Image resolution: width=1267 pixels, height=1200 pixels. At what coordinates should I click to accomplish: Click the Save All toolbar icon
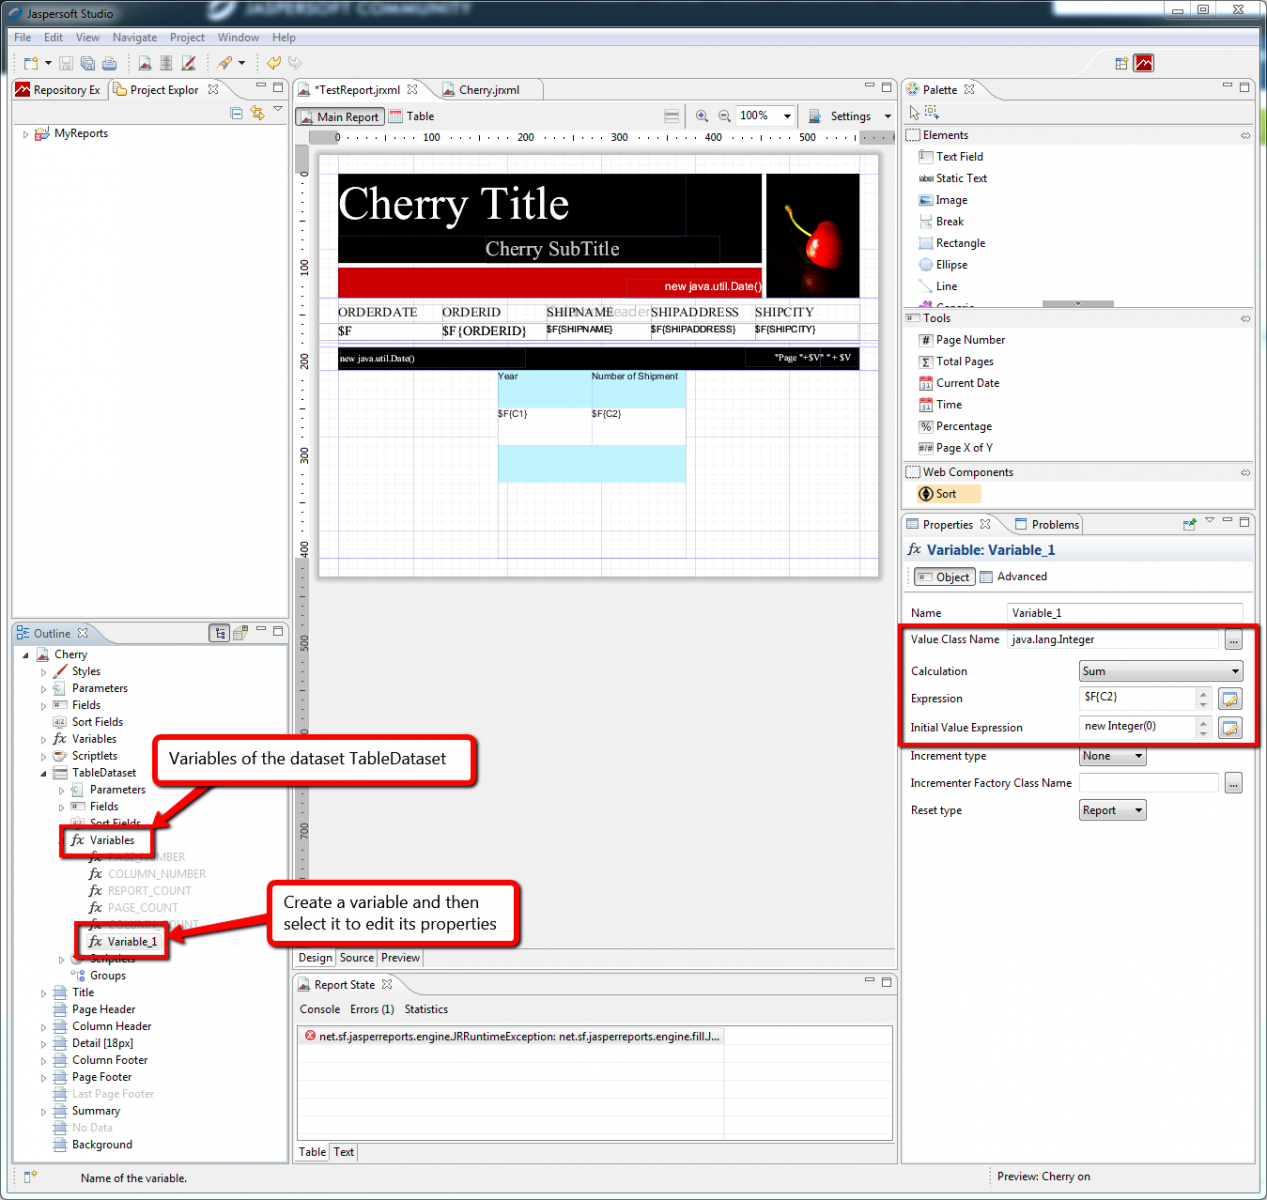coord(88,63)
